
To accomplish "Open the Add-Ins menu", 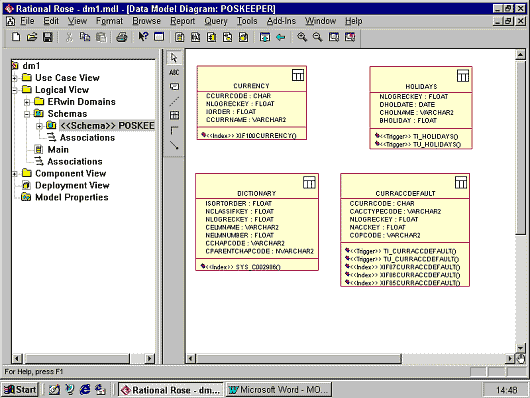I will [x=281, y=21].
